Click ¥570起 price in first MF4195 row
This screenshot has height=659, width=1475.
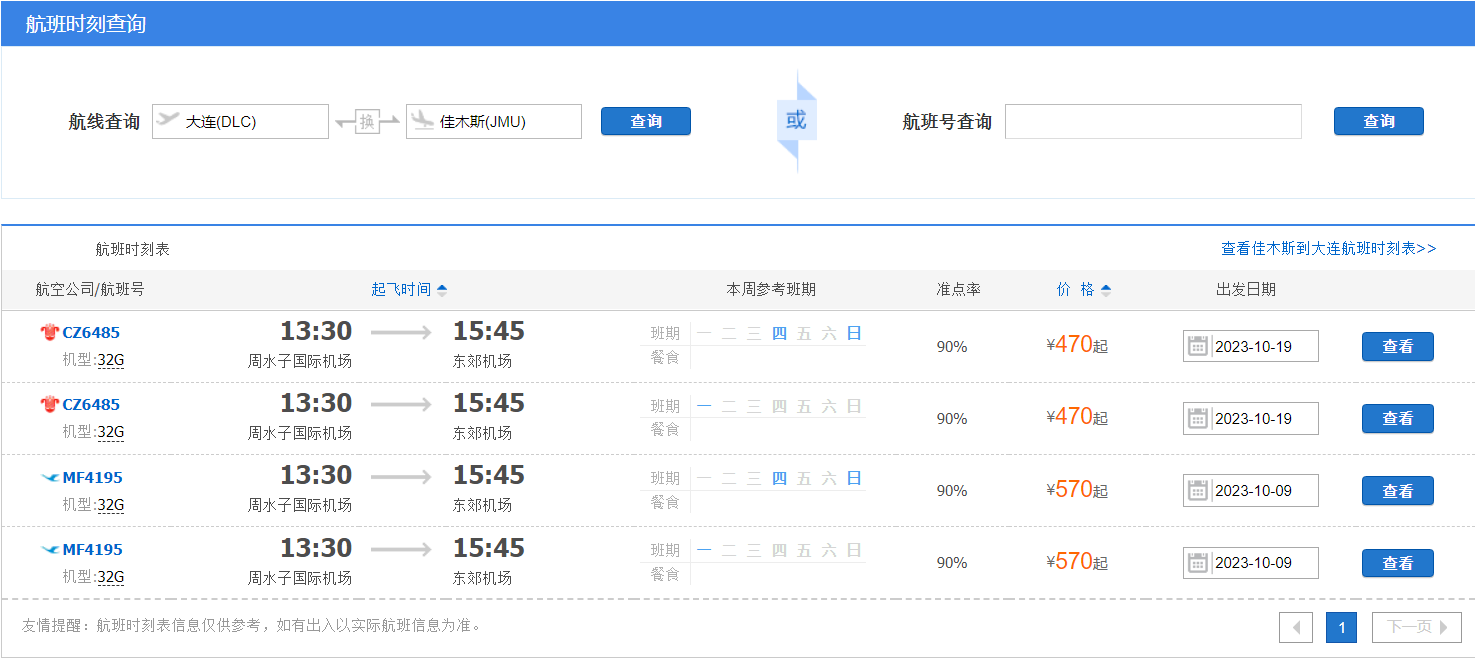[x=1077, y=489]
